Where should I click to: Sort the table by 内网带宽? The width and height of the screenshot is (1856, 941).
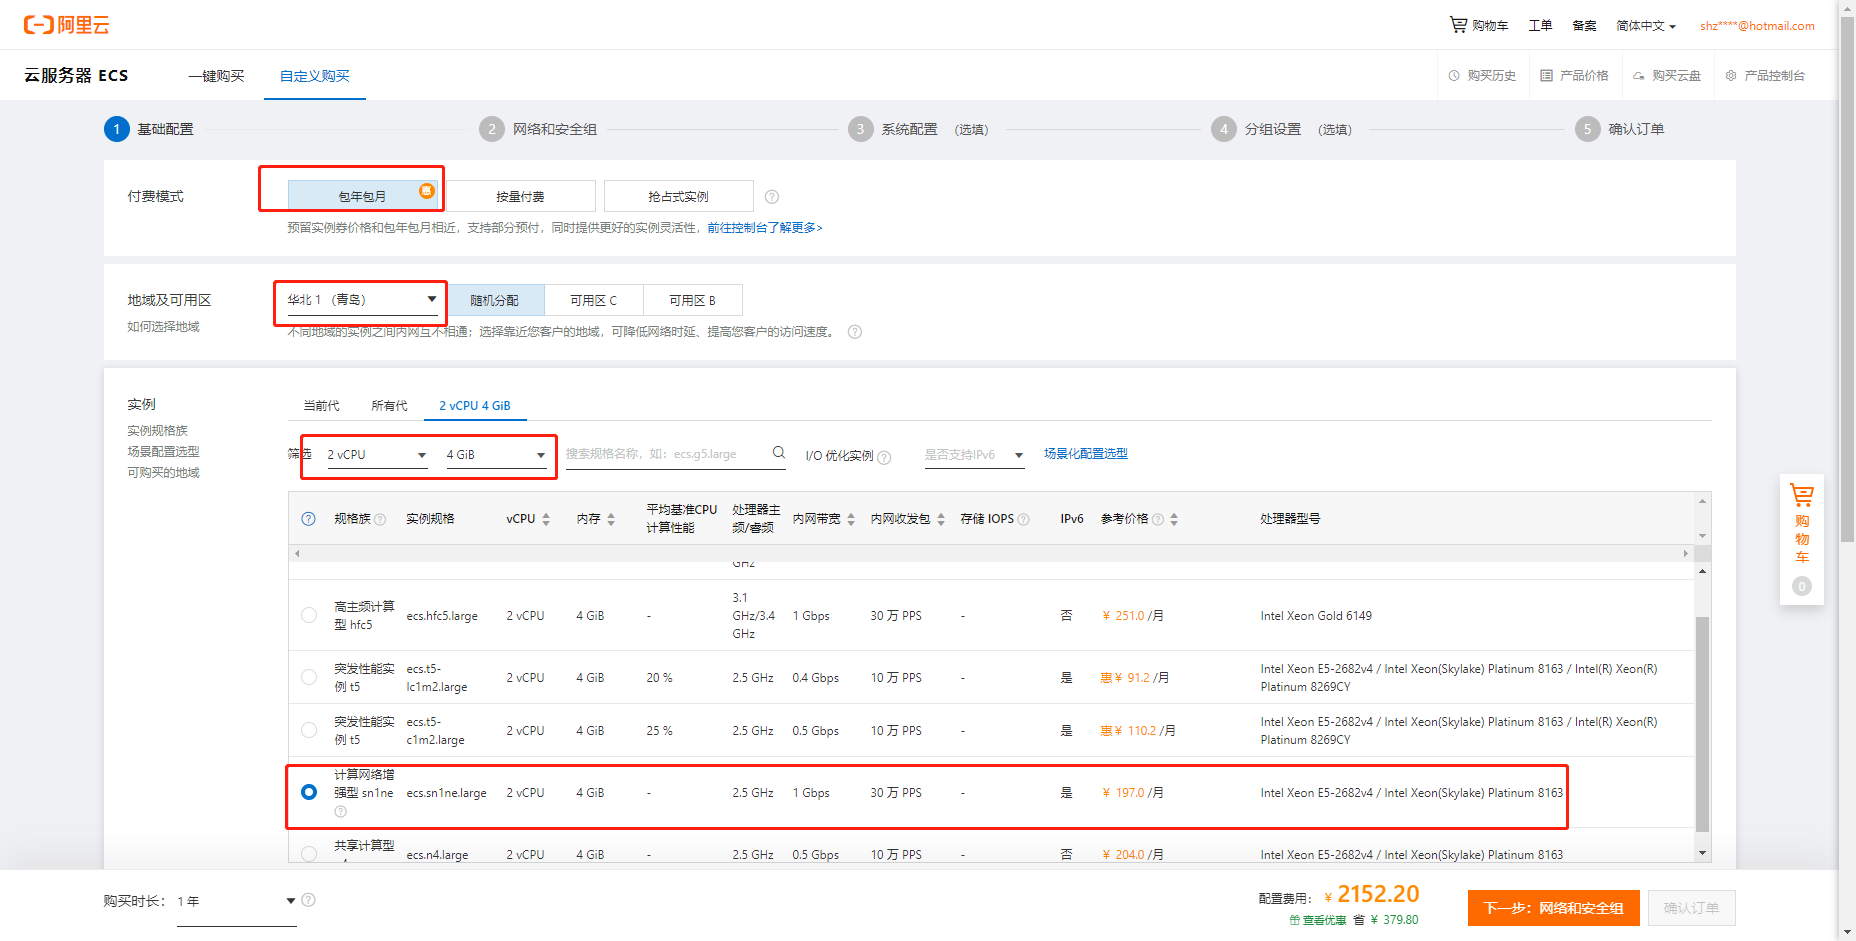point(851,519)
